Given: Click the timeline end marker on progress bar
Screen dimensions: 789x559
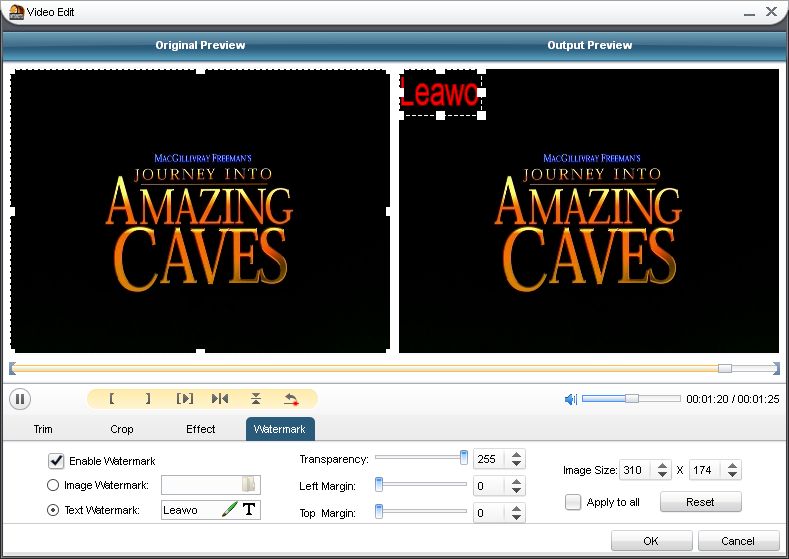Looking at the screenshot, I should click(x=776, y=369).
